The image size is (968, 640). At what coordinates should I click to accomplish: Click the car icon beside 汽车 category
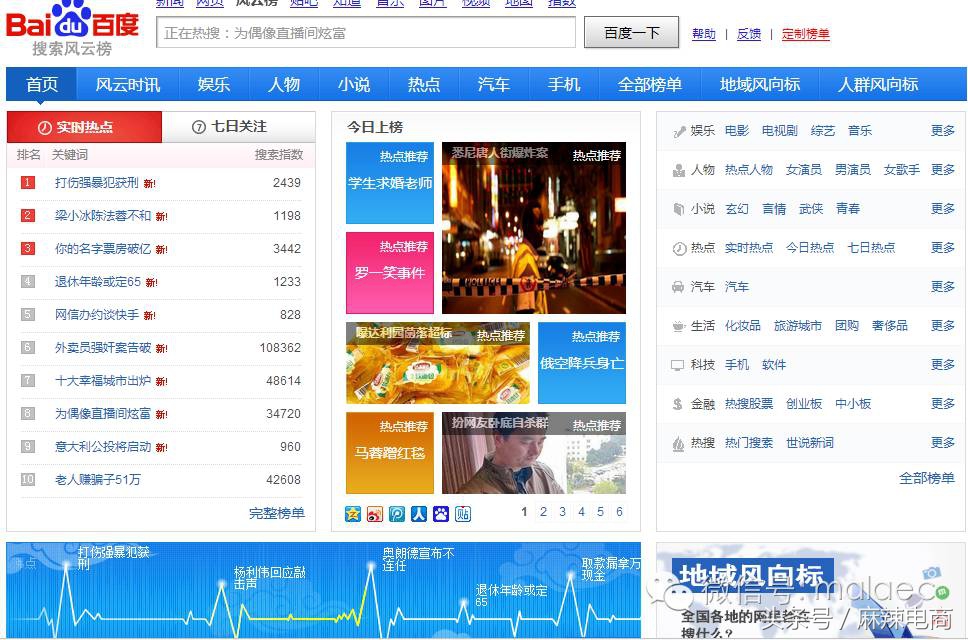[x=678, y=286]
